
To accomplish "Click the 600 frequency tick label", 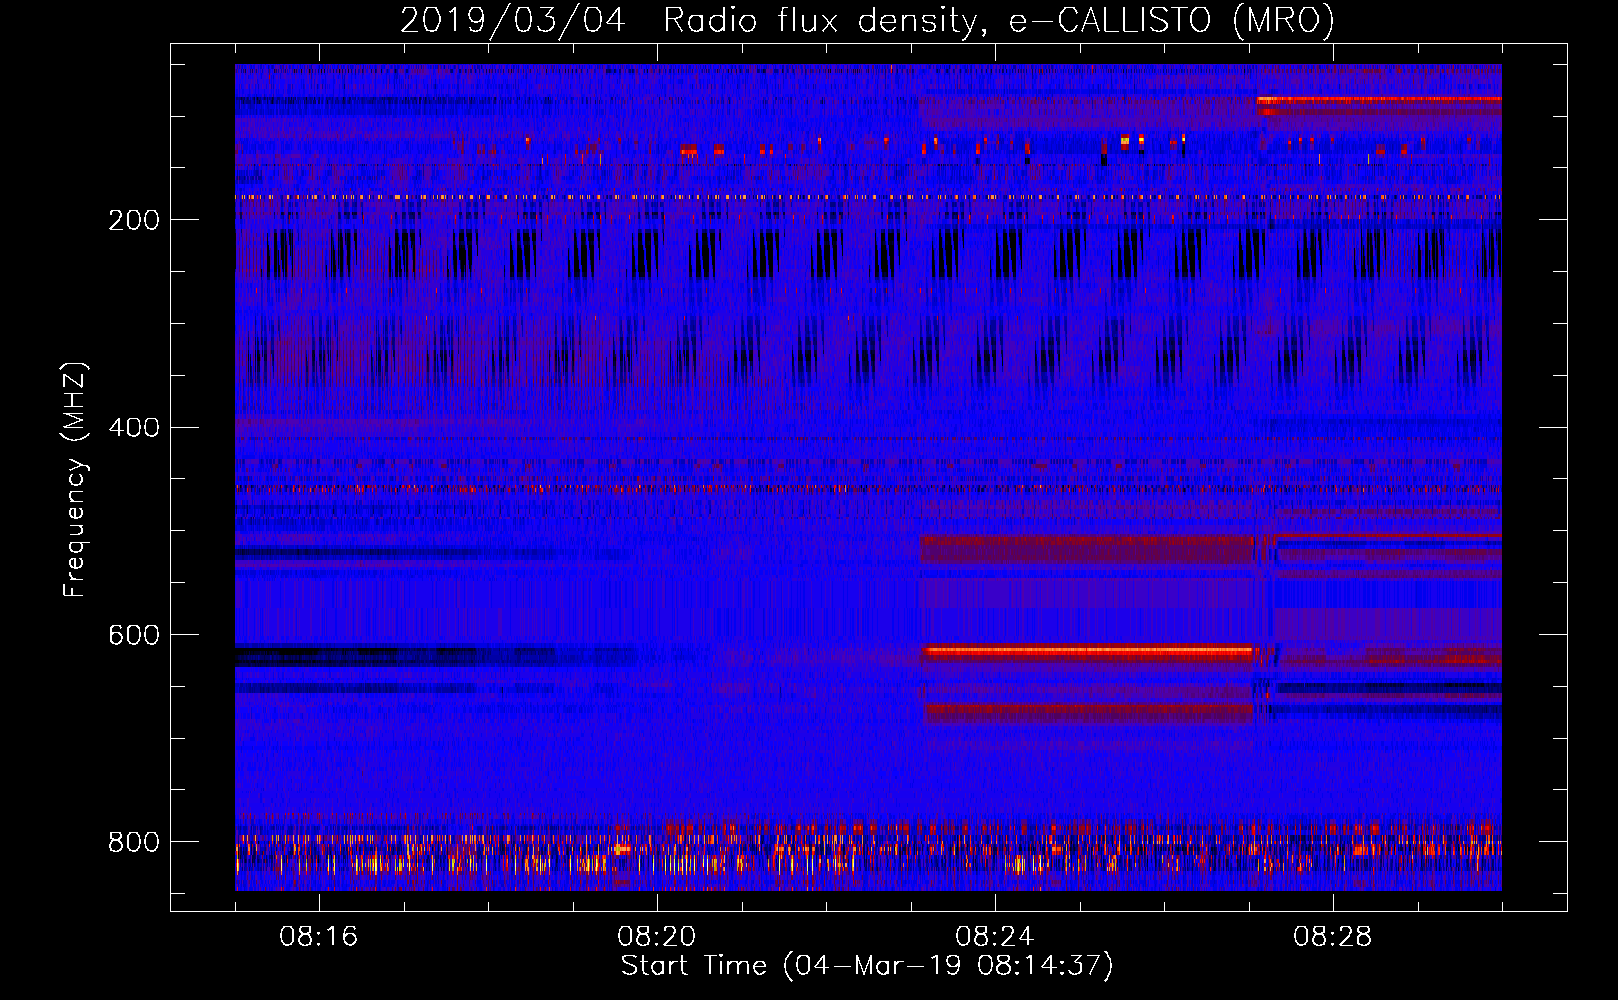I will (134, 636).
